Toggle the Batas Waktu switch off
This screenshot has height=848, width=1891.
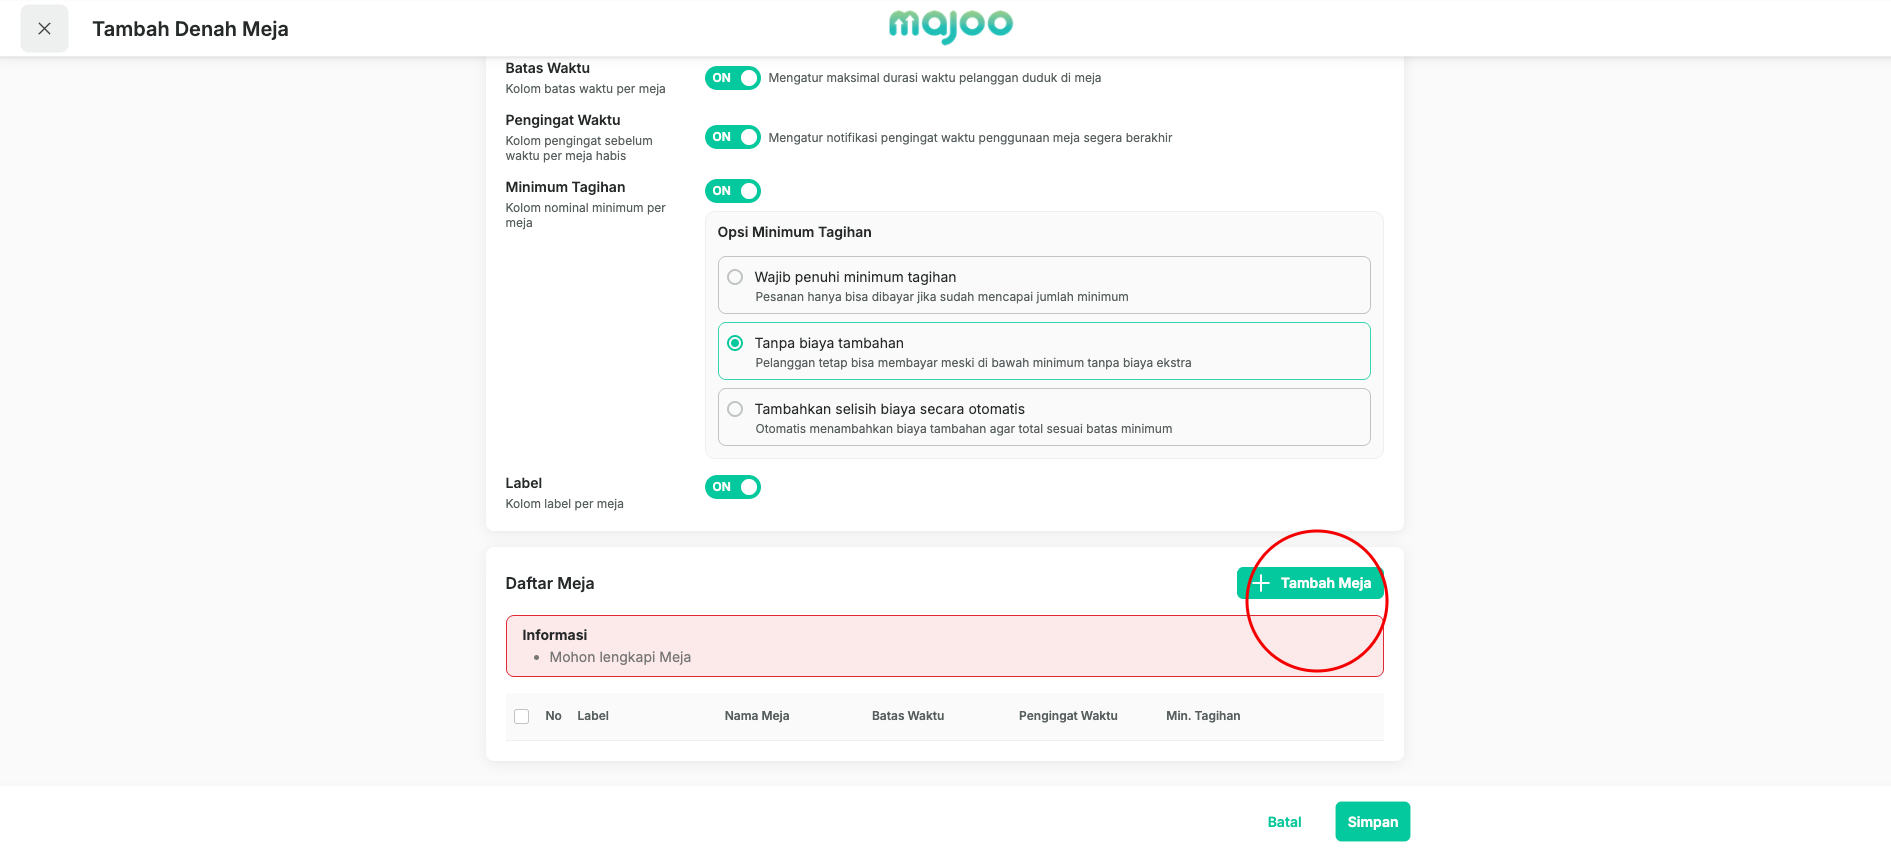732,78
